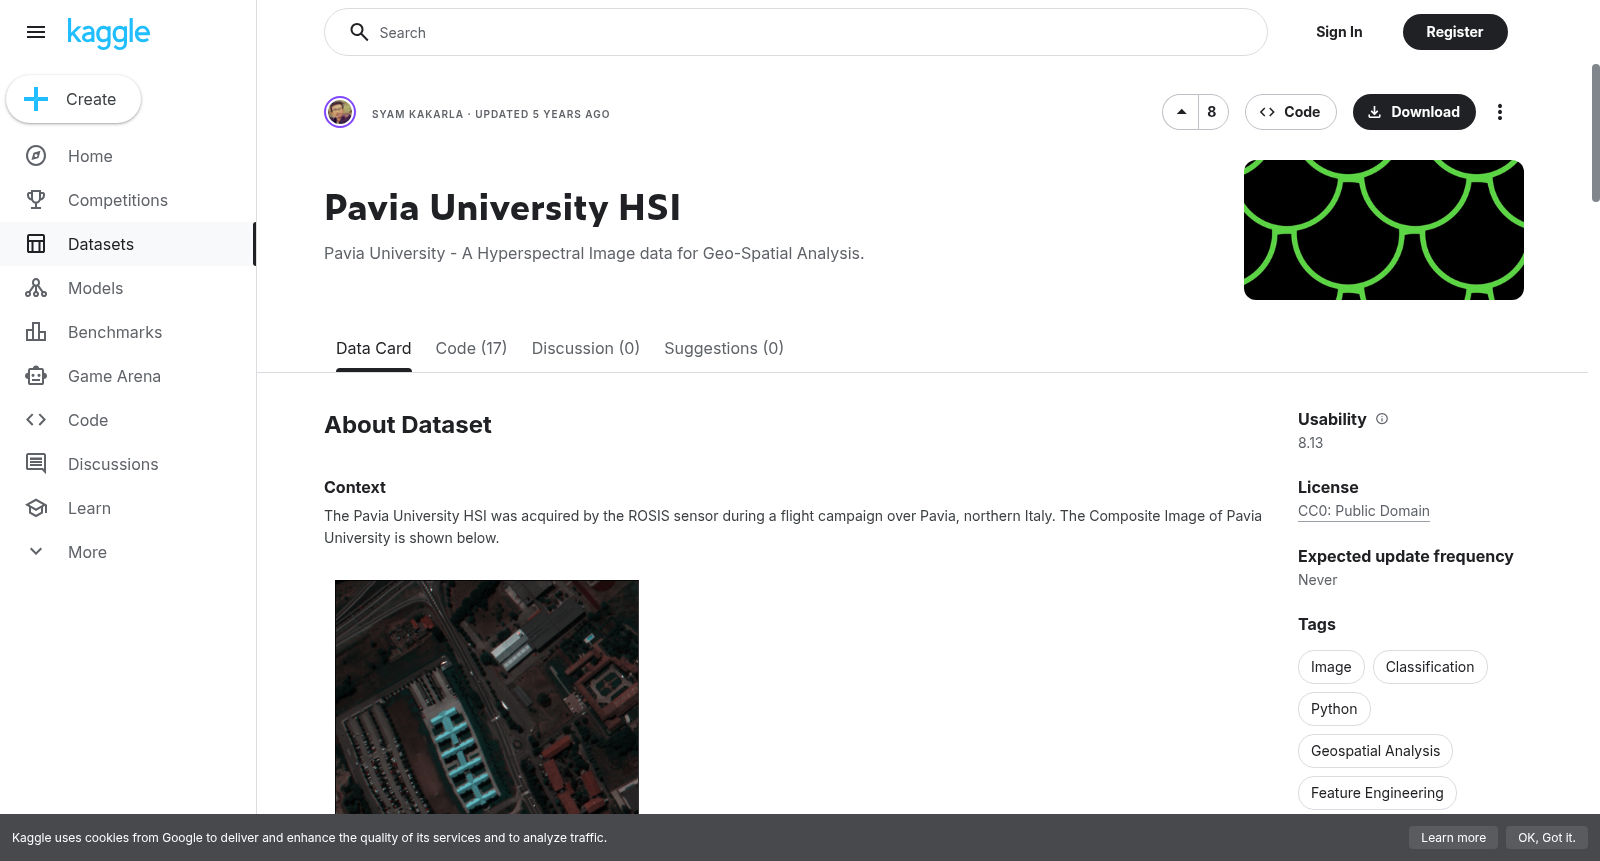This screenshot has height=861, width=1600.
Task: Open the Discussion (0) tab
Action: tap(586, 348)
